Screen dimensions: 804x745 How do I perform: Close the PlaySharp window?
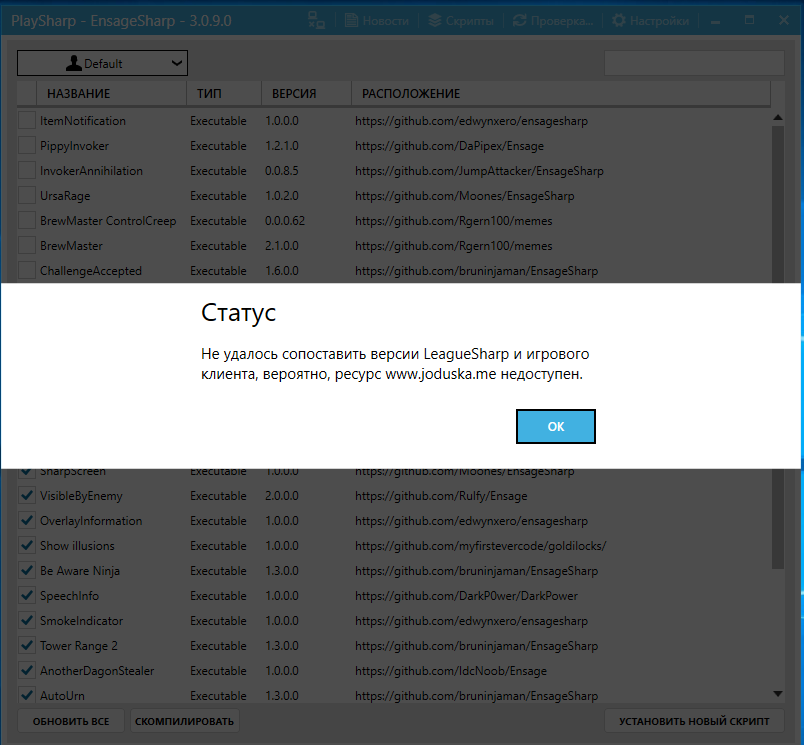coord(783,20)
